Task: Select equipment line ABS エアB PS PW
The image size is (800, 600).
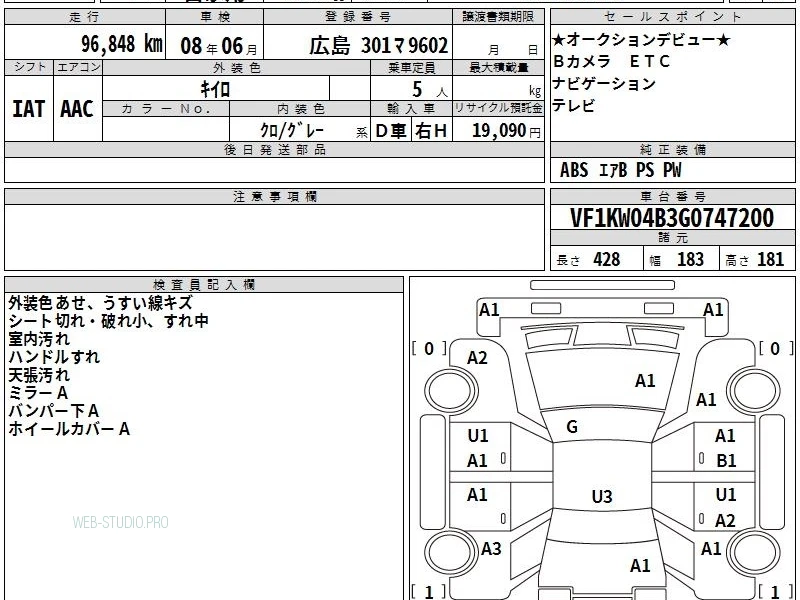Action: tap(620, 170)
